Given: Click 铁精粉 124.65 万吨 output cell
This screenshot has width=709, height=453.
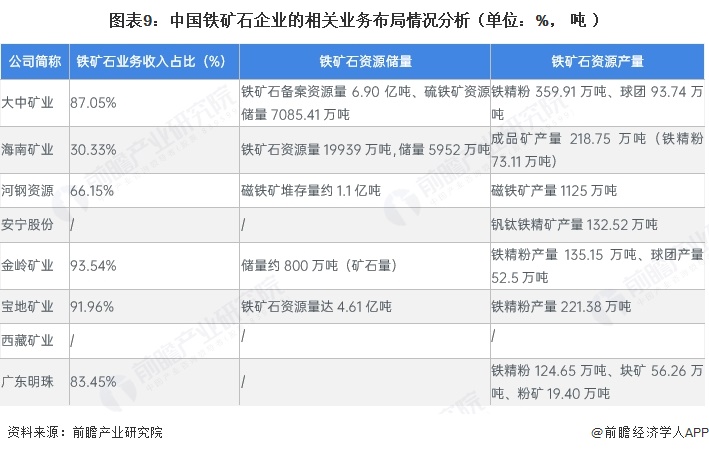Looking at the screenshot, I should (597, 382).
